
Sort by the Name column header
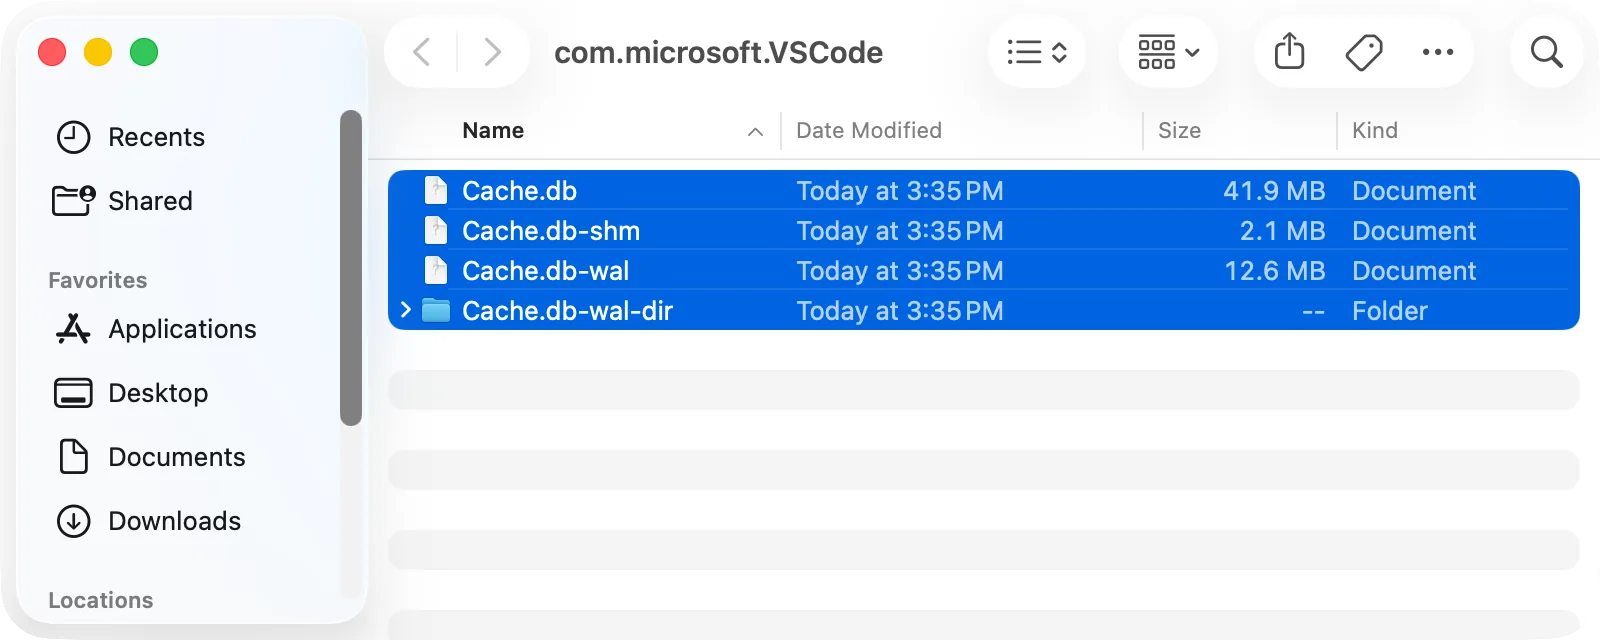coord(493,131)
